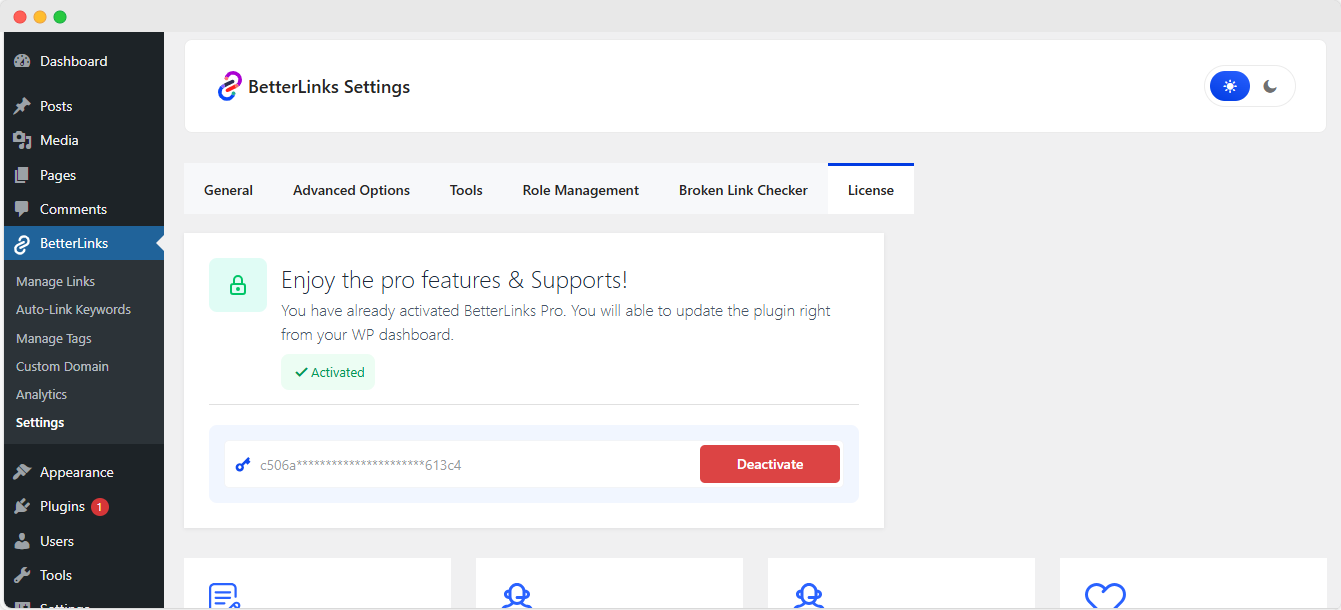Open Media via its sidebar icon

[22, 140]
